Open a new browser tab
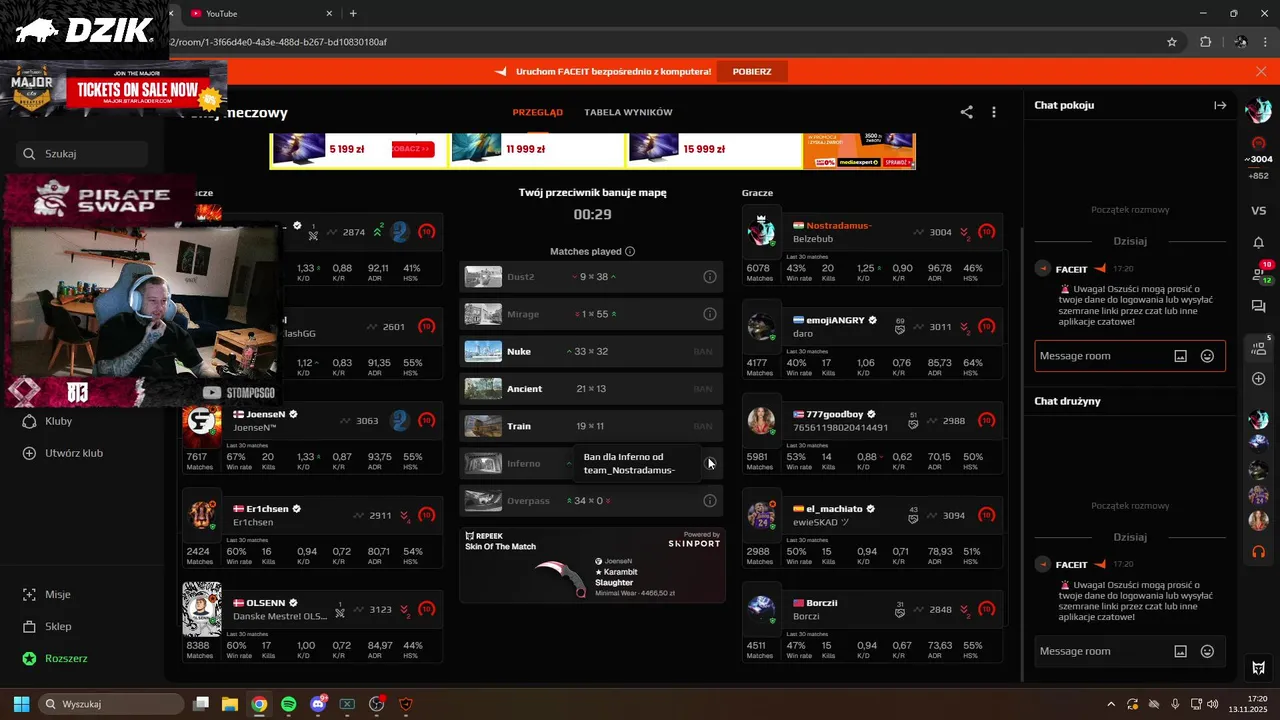This screenshot has height=720, width=1280. coord(353,14)
